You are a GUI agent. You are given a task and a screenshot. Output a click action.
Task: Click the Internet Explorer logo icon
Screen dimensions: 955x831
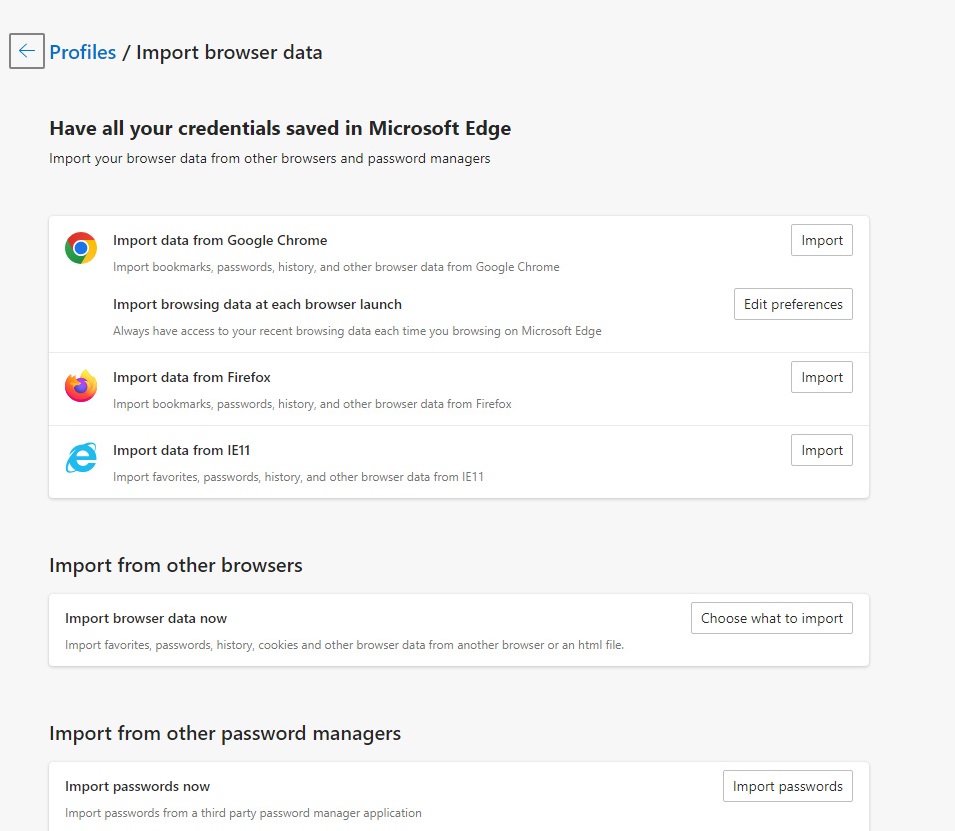(81, 458)
